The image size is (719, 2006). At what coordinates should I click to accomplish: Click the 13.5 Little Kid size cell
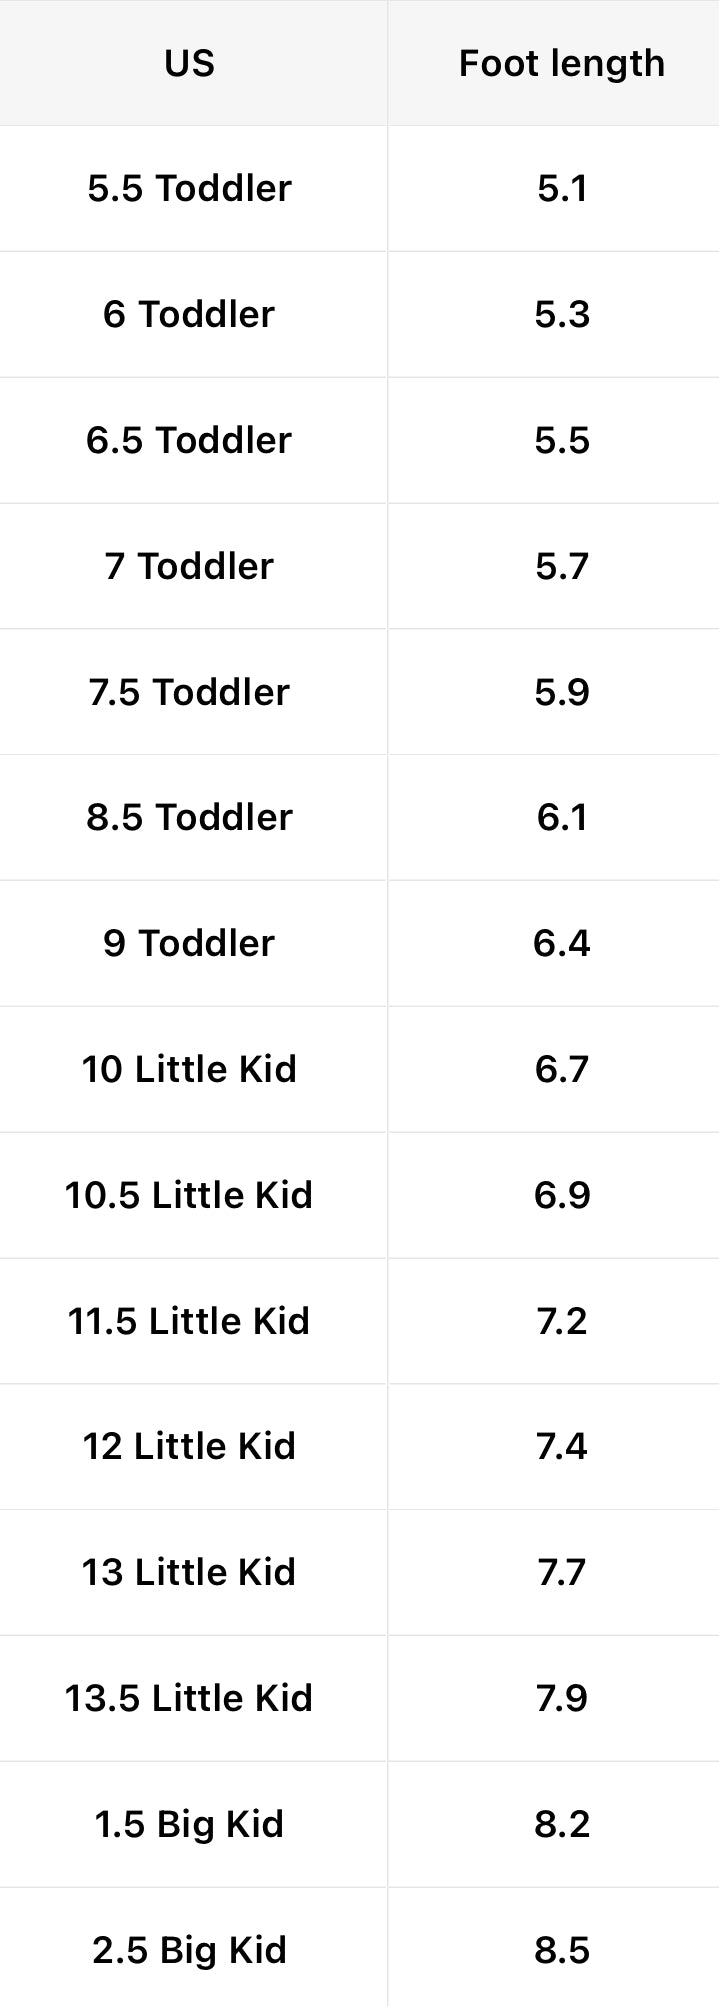pos(189,1698)
